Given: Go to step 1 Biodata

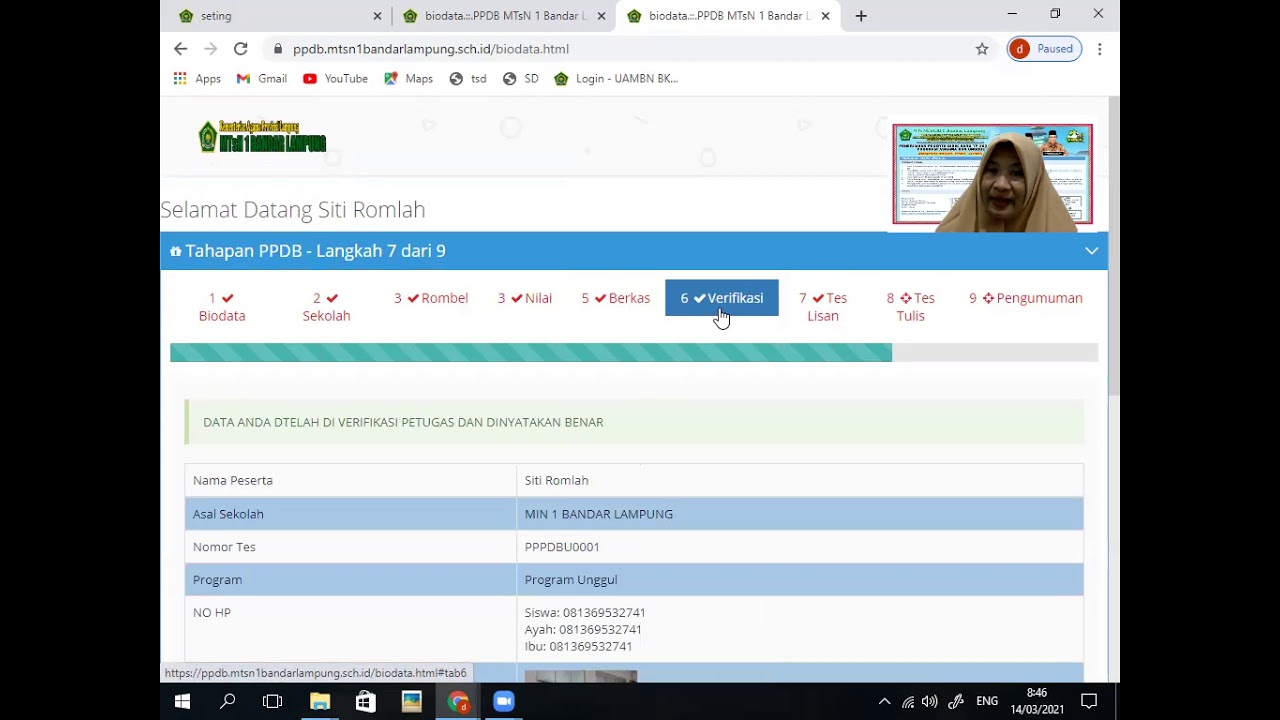Looking at the screenshot, I should (222, 307).
